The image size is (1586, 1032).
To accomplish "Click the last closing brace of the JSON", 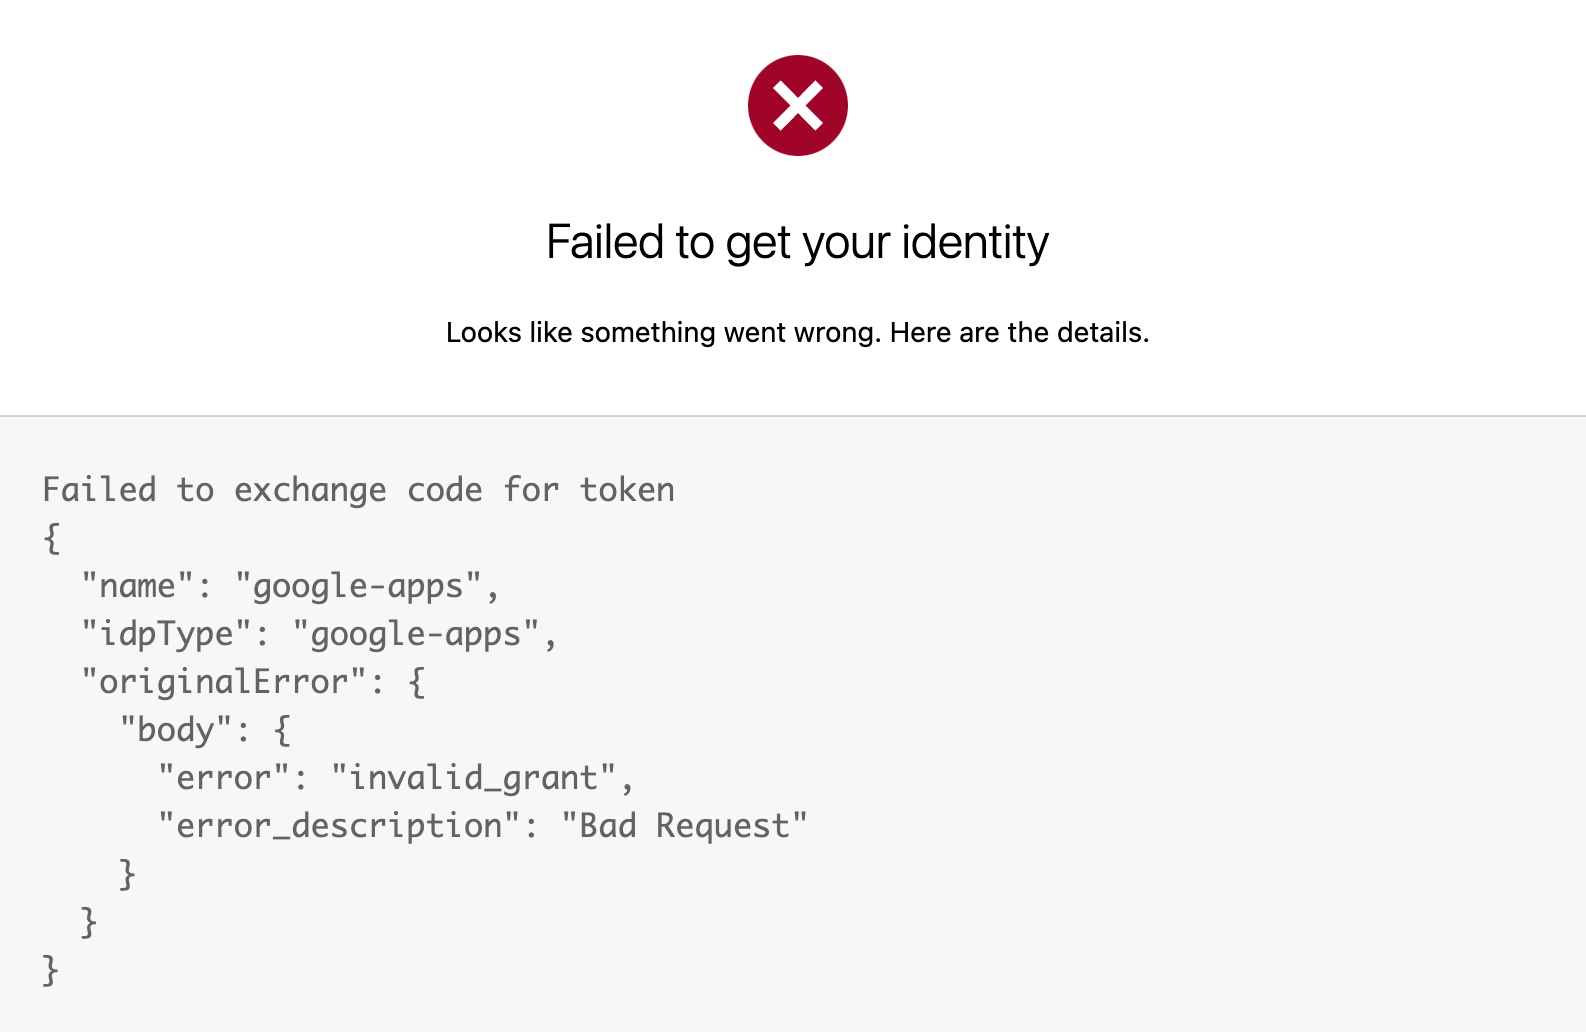I will (51, 970).
